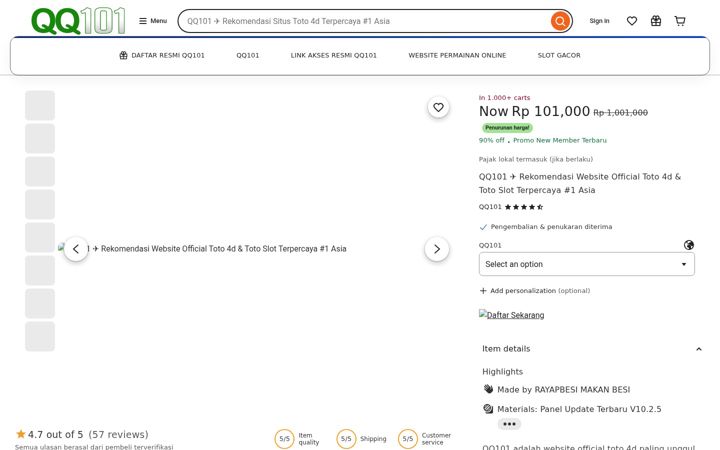720x450 pixels.
Task: Open the shopping cart icon
Action: pyautogui.click(x=680, y=21)
